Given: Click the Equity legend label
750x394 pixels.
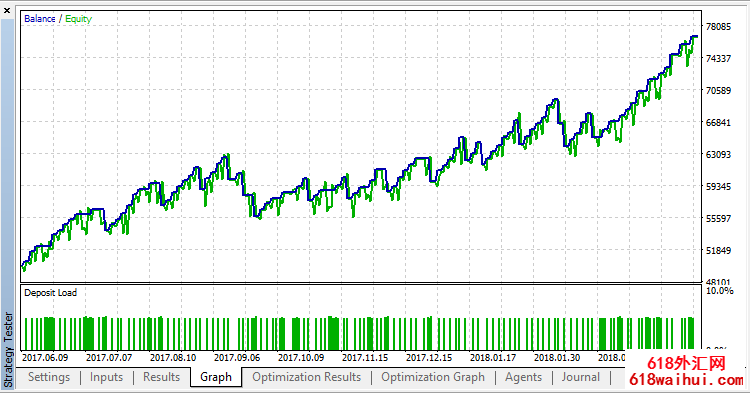Looking at the screenshot, I should pyautogui.click(x=78, y=19).
